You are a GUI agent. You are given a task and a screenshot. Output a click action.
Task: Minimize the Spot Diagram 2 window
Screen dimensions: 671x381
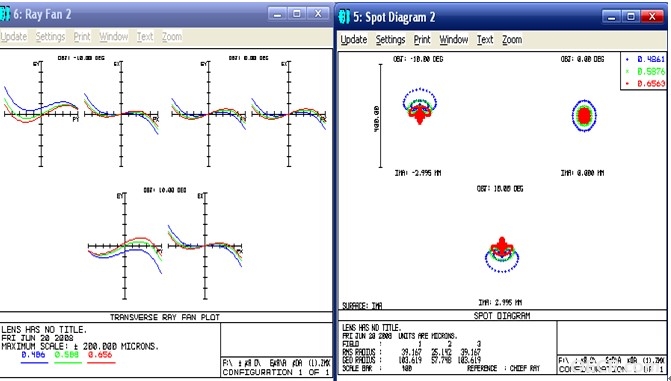coord(611,17)
